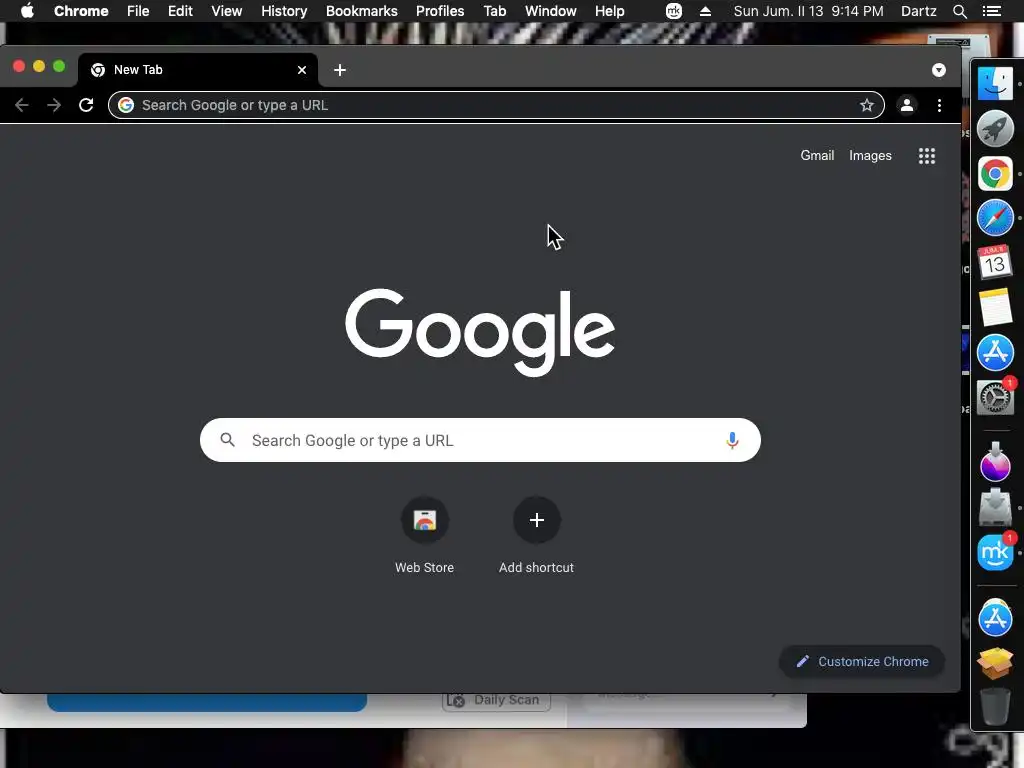Image resolution: width=1024 pixels, height=768 pixels.
Task: Open the File menu
Action: tap(138, 11)
